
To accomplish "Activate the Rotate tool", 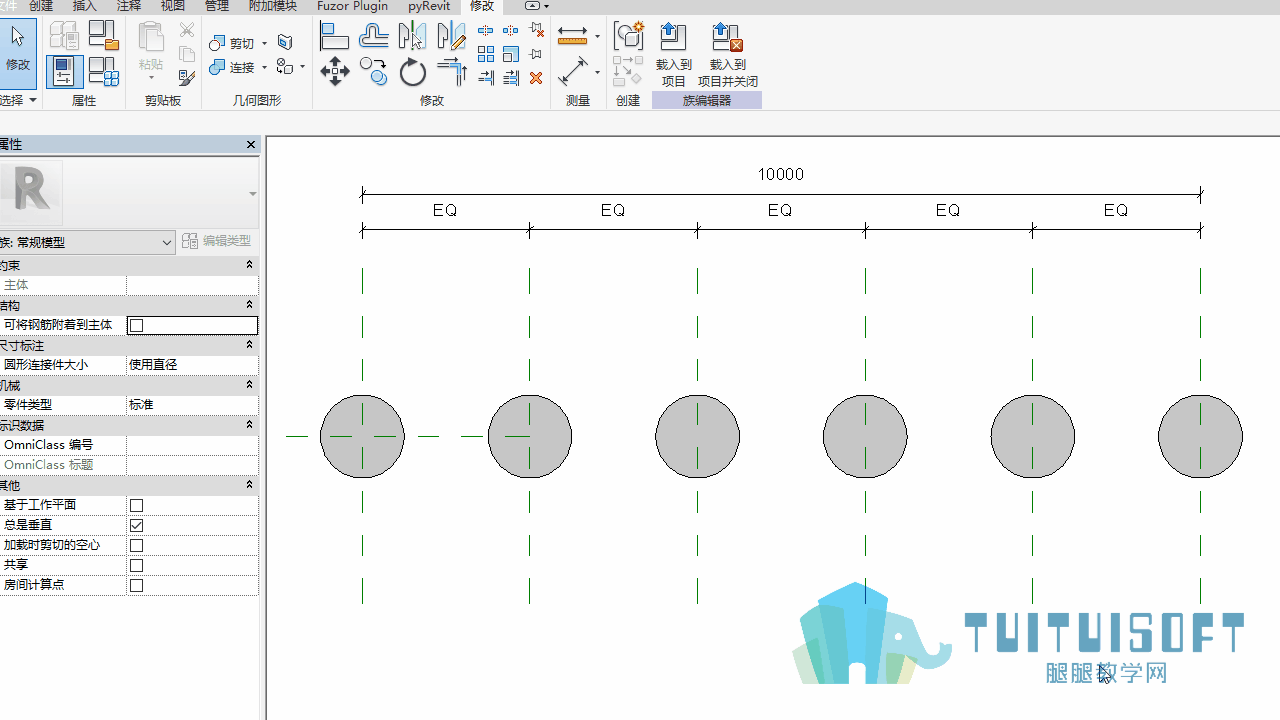I will coord(413,72).
